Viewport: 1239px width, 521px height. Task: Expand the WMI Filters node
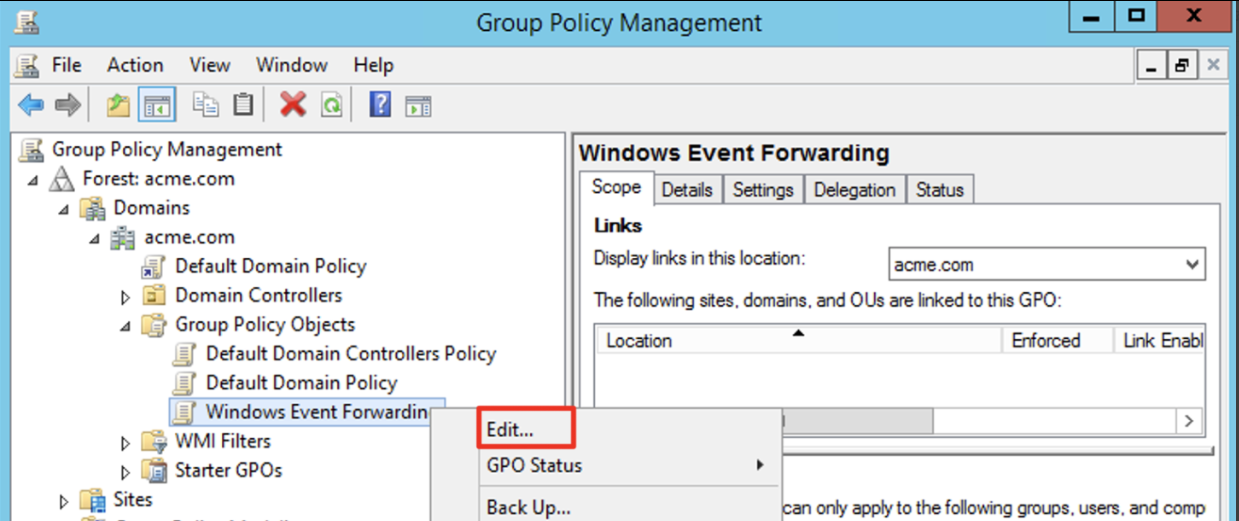point(126,442)
